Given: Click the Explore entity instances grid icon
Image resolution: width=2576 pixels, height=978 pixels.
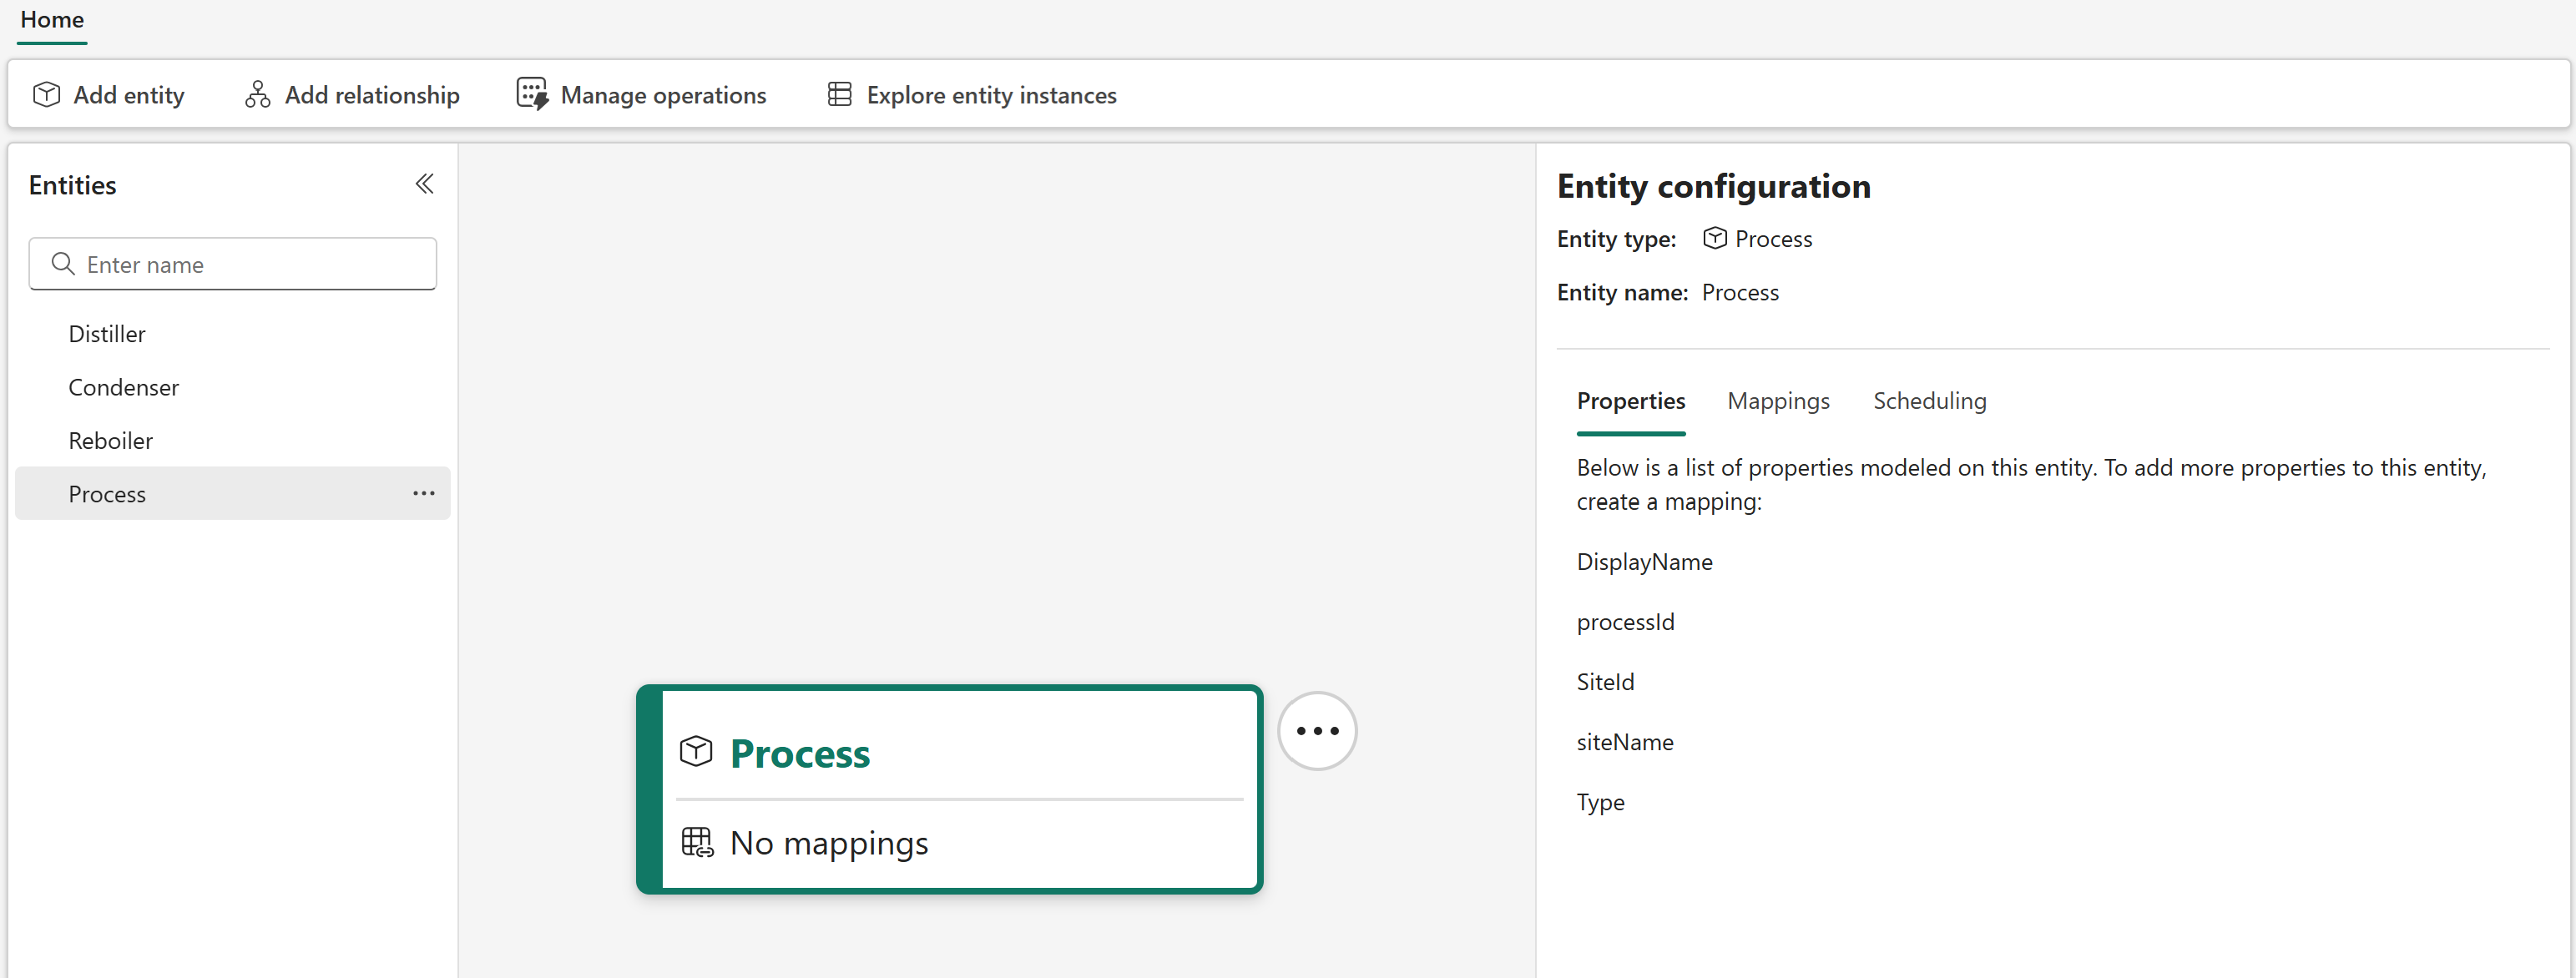Looking at the screenshot, I should pyautogui.click(x=839, y=93).
